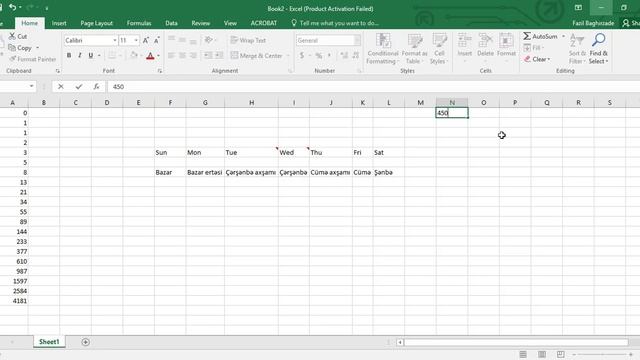Viewport: 640px width, 360px height.
Task: Switch to Page Break Preview in status bar
Action: pyautogui.click(x=560, y=354)
